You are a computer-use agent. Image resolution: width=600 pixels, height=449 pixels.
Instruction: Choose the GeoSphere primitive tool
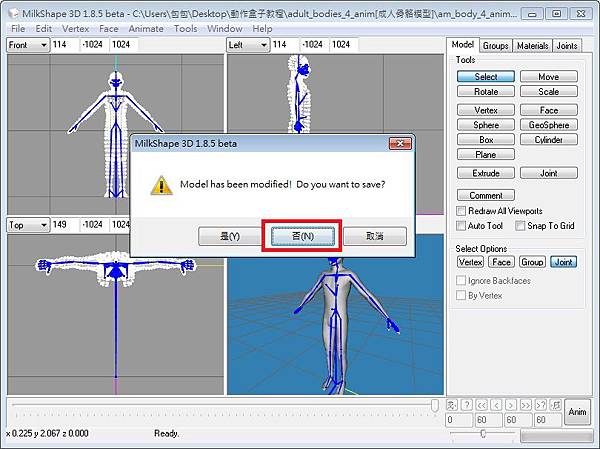pyautogui.click(x=549, y=125)
